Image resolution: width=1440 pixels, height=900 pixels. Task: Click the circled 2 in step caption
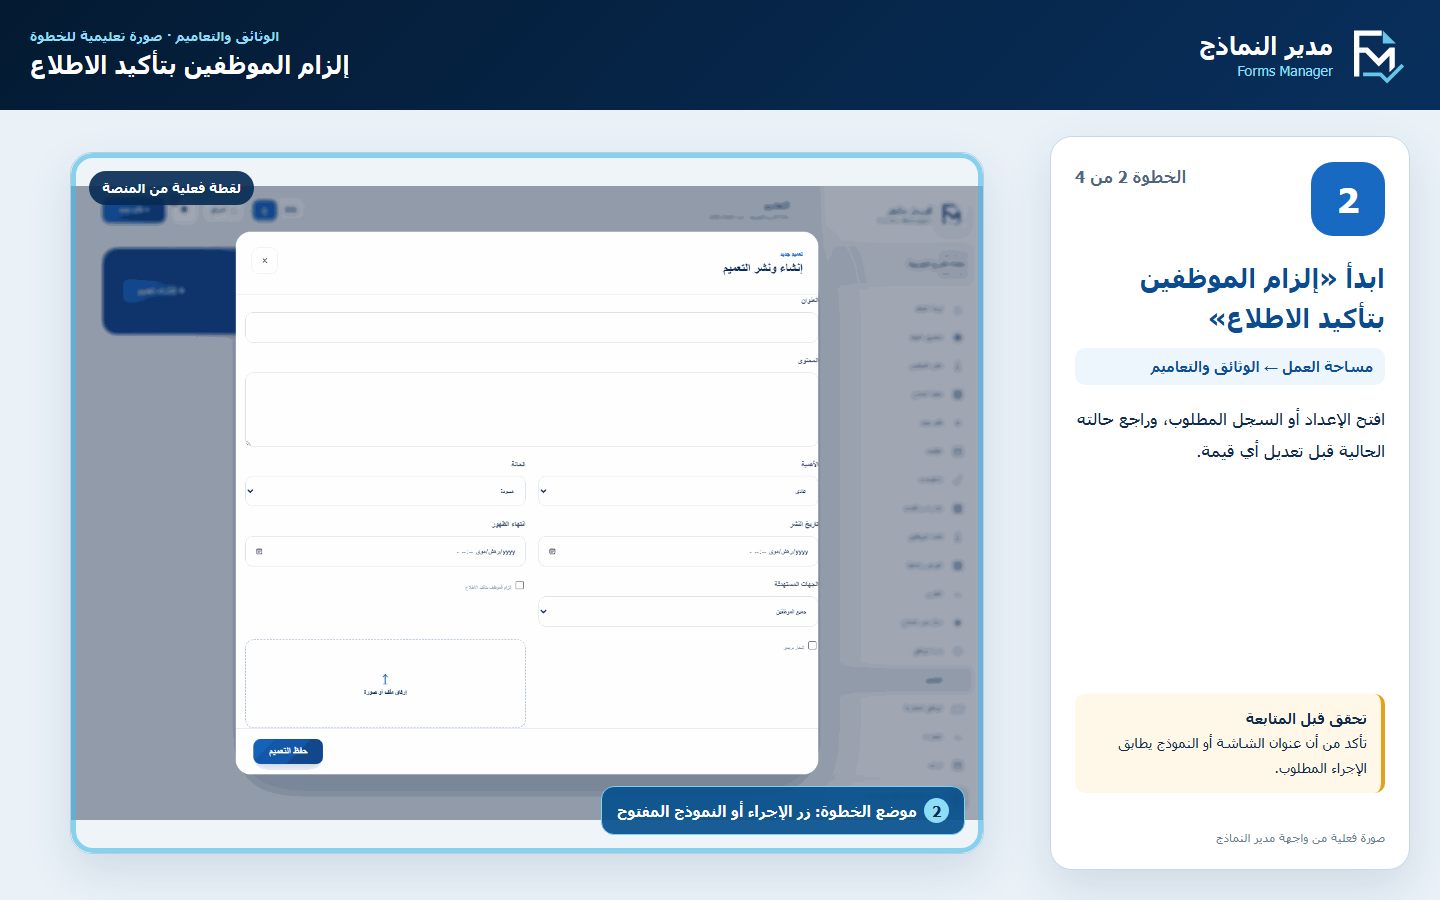pos(936,811)
